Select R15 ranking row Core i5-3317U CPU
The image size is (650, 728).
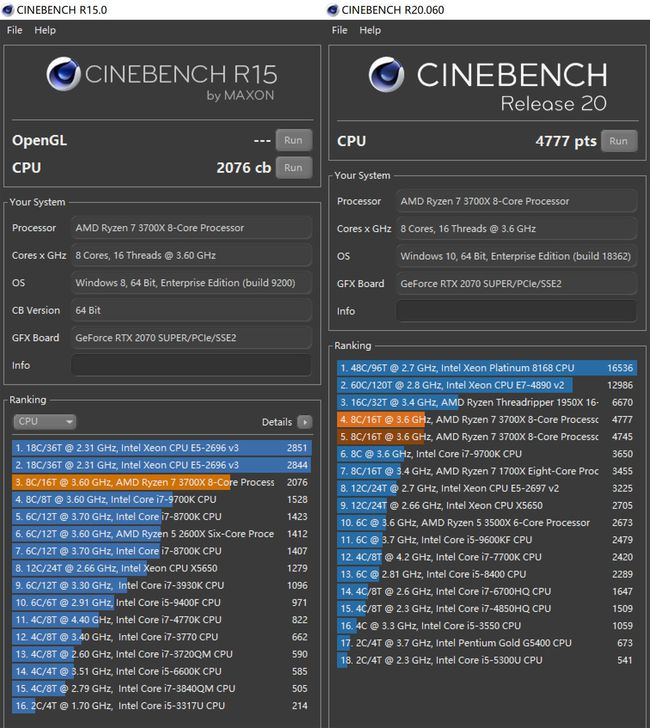(x=162, y=706)
